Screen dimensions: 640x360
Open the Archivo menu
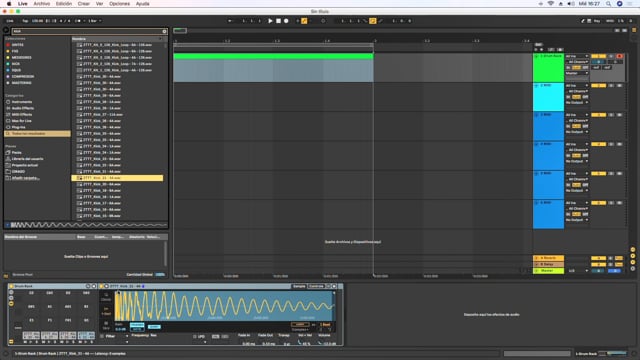coord(42,4)
